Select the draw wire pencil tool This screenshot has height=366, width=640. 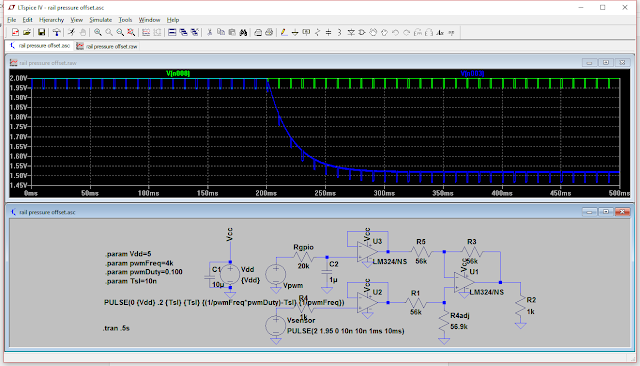284,32
